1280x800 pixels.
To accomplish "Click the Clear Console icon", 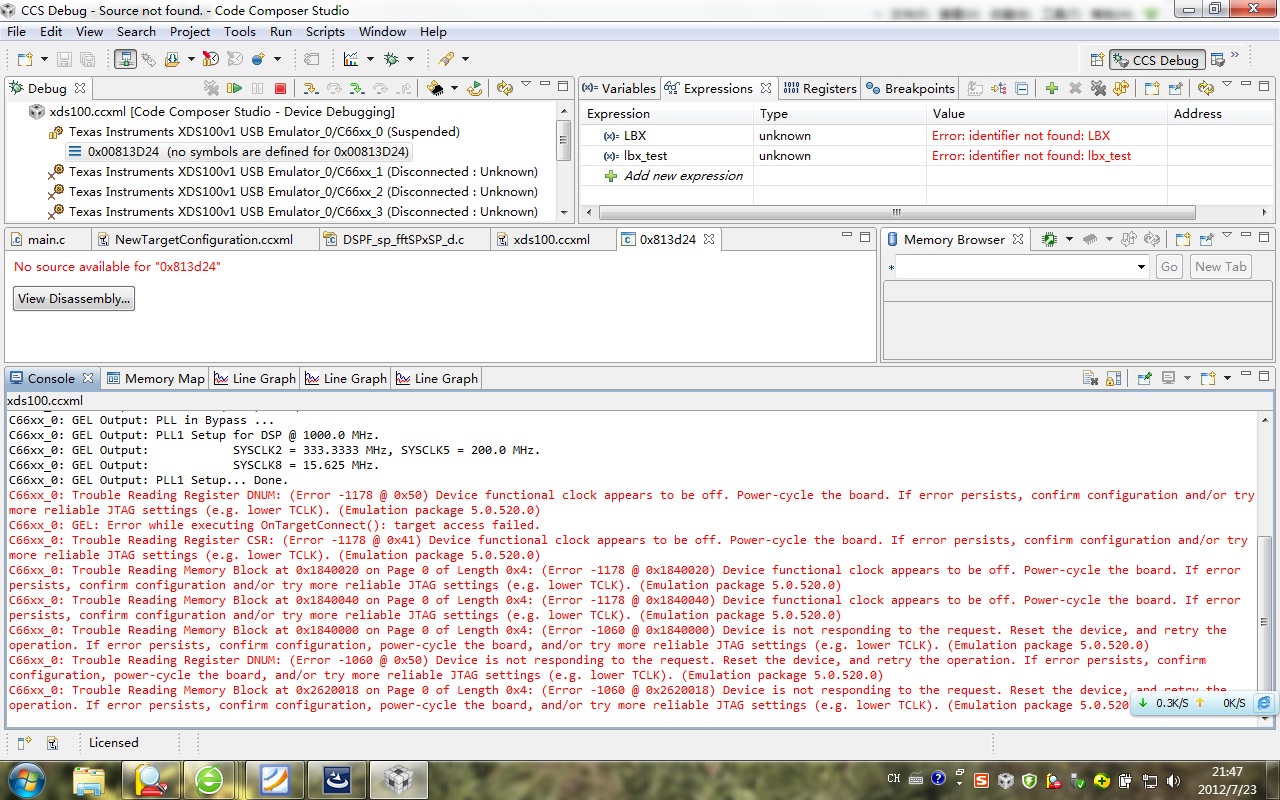I will click(1091, 378).
